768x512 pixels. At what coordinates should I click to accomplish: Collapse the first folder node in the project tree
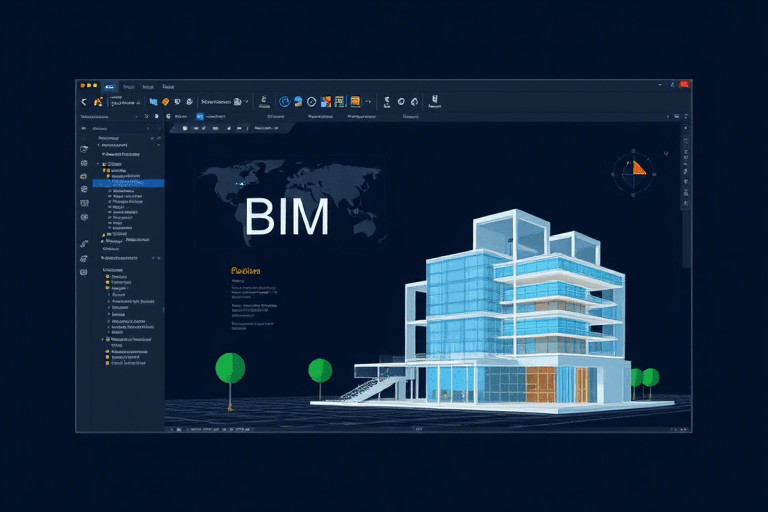98,165
